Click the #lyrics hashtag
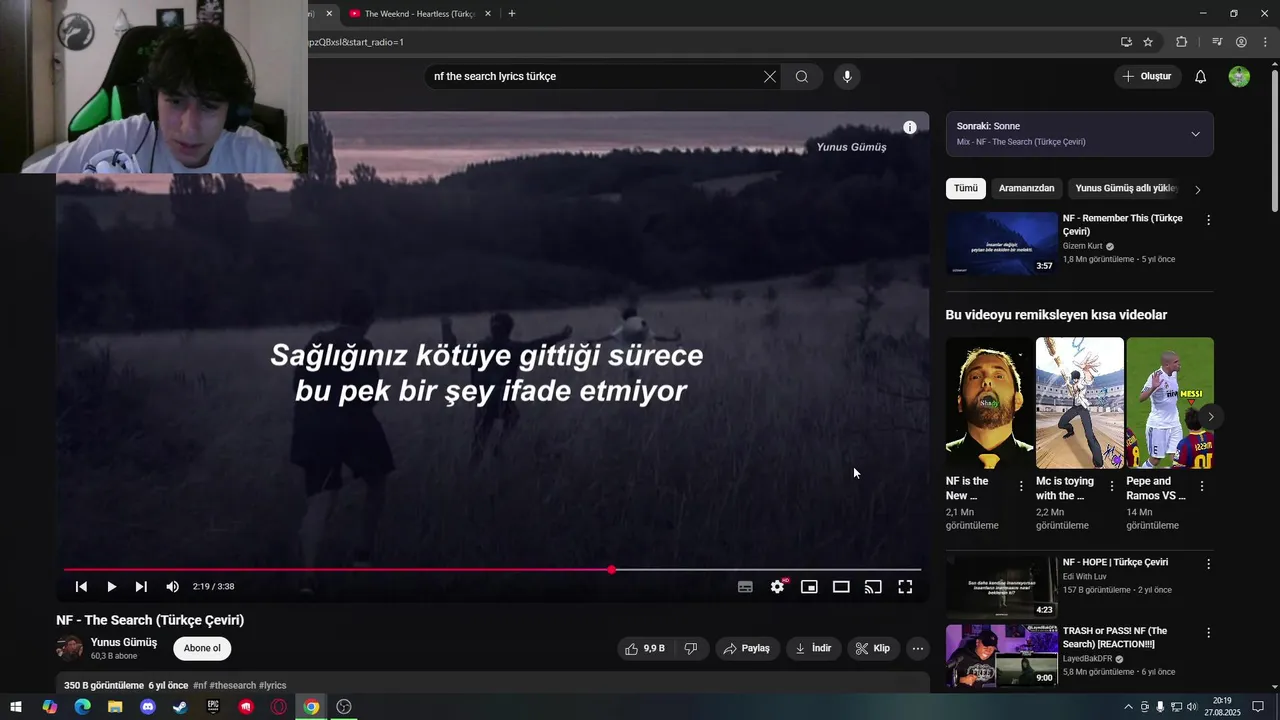The image size is (1280, 720). click(273, 686)
